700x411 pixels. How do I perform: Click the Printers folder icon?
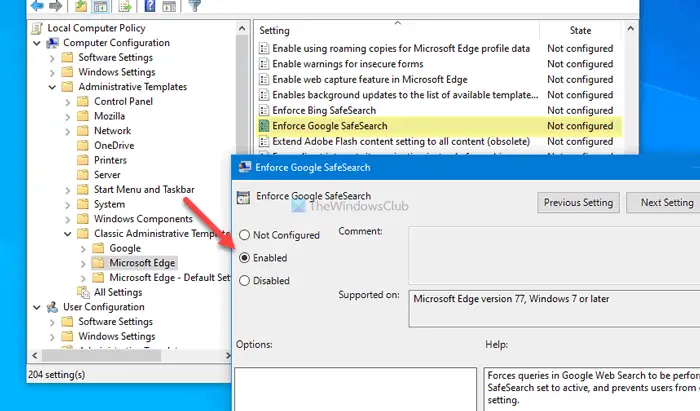tap(83, 160)
